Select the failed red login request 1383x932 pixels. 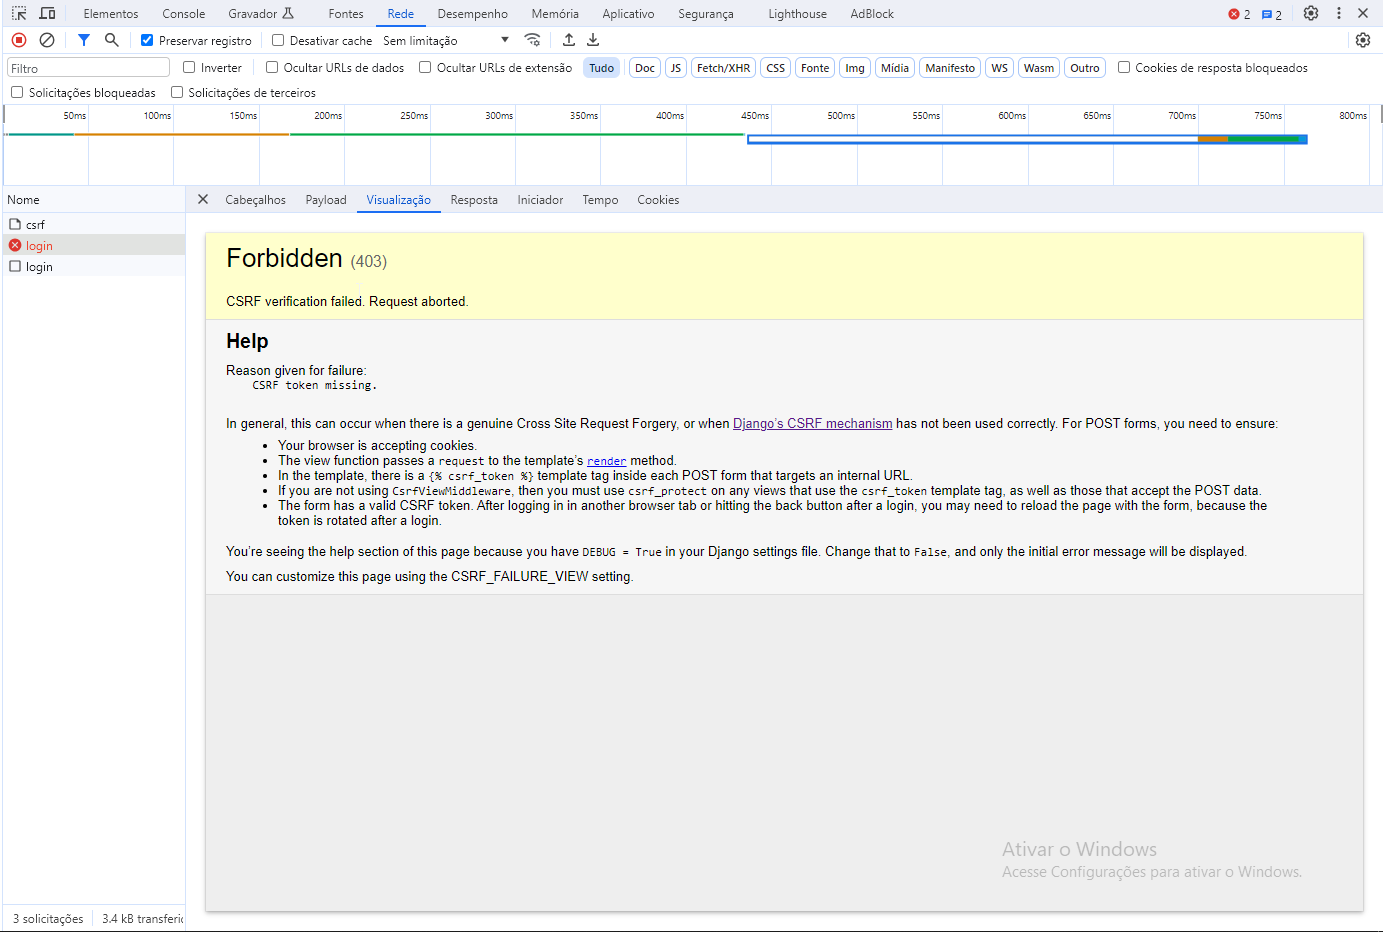pos(94,245)
